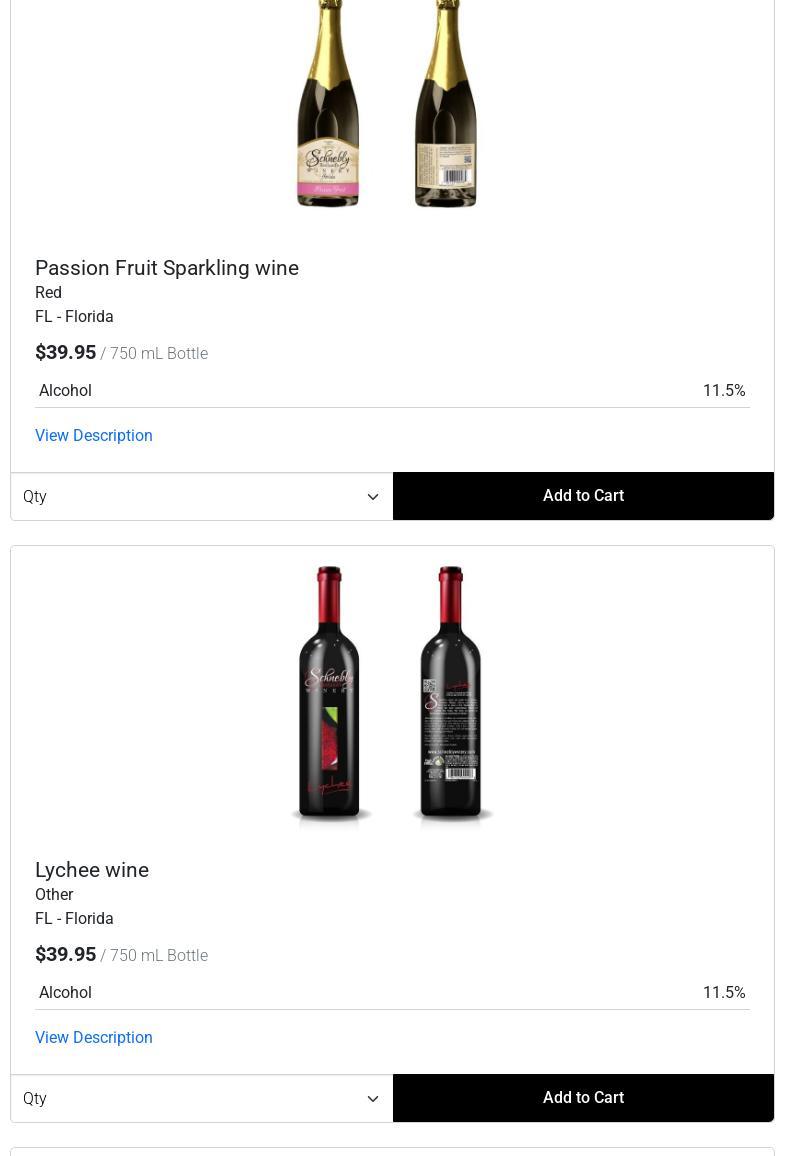
Task: Click the $39.95 price of Lychee wine
Action: point(66,955)
